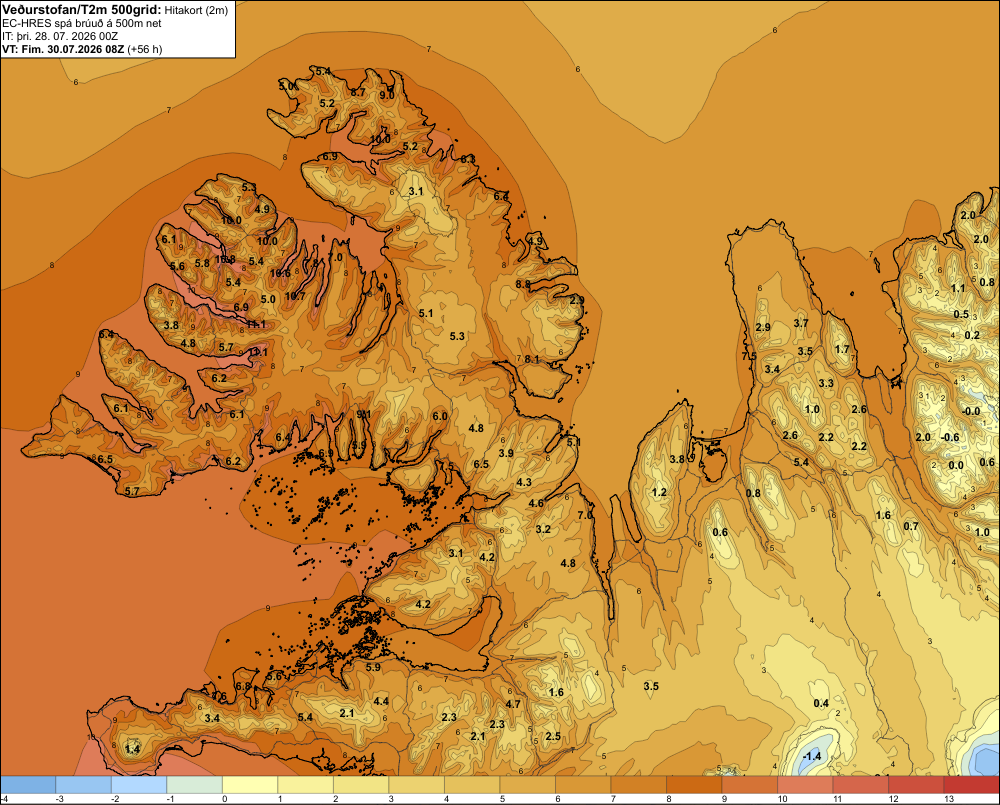Click the -0.6 temperature label in the east
1000x805 pixels.
tap(950, 437)
